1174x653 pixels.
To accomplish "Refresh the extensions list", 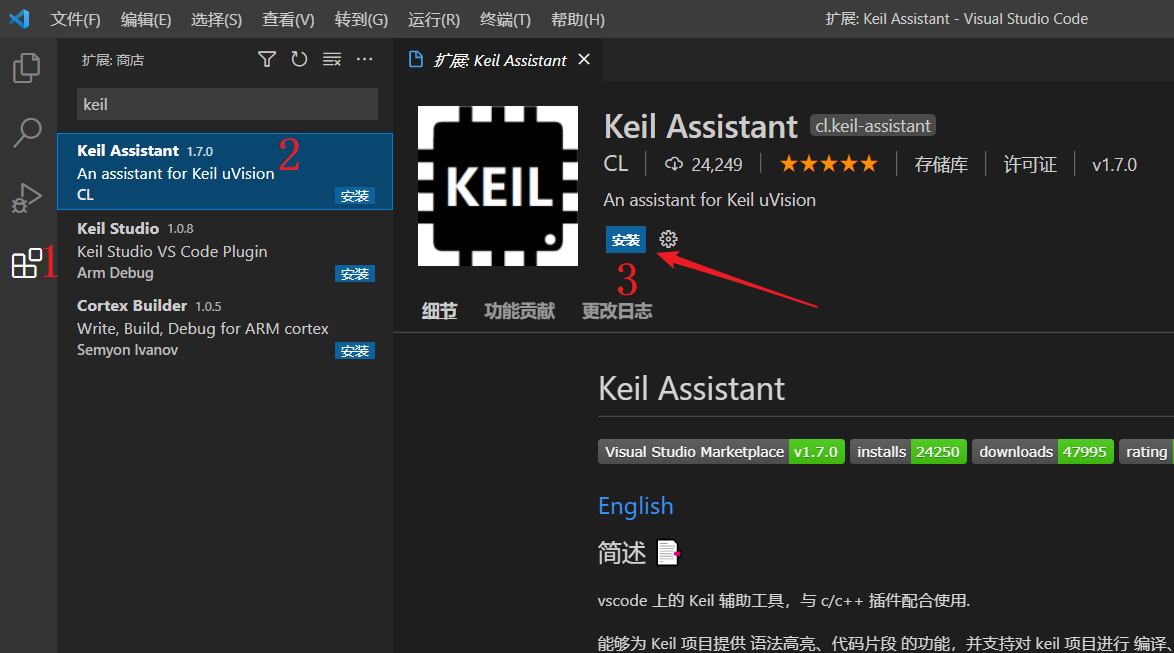I will click(x=299, y=59).
